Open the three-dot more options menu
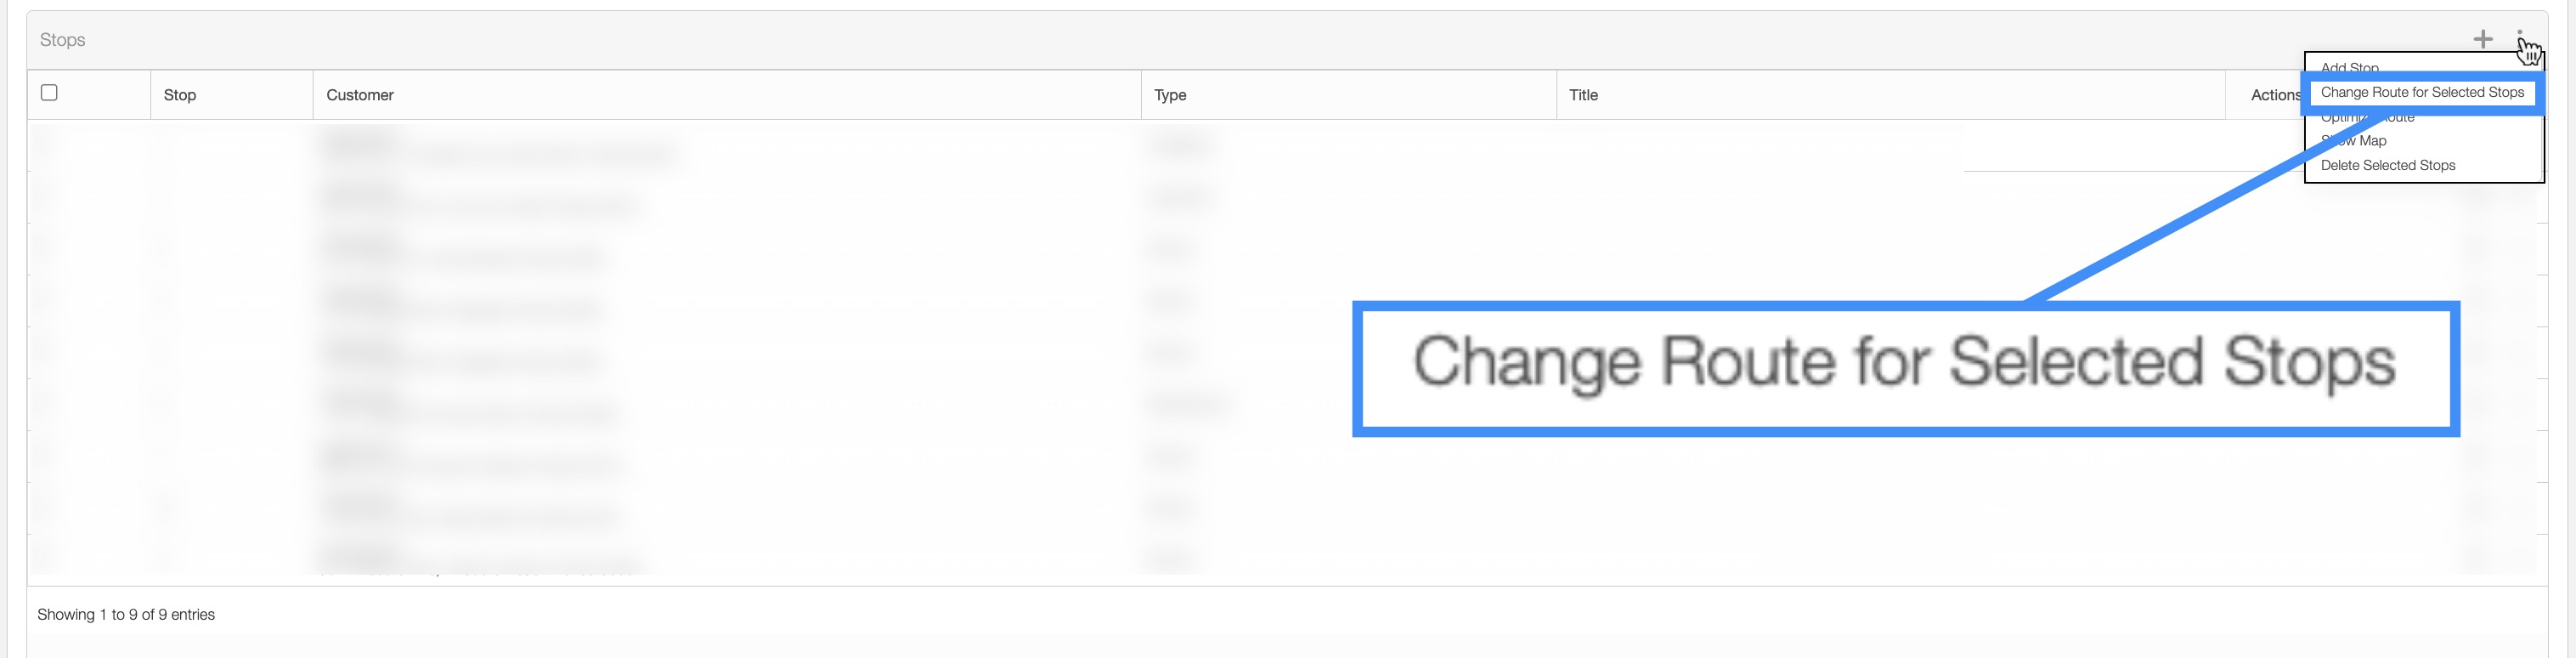Image resolution: width=2576 pixels, height=658 pixels. pyautogui.click(x=2520, y=38)
